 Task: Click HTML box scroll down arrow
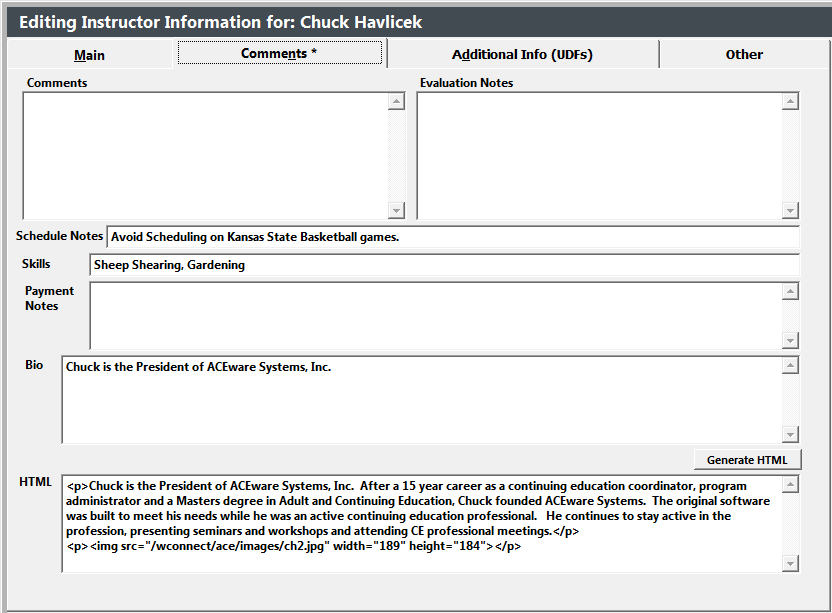(x=790, y=564)
